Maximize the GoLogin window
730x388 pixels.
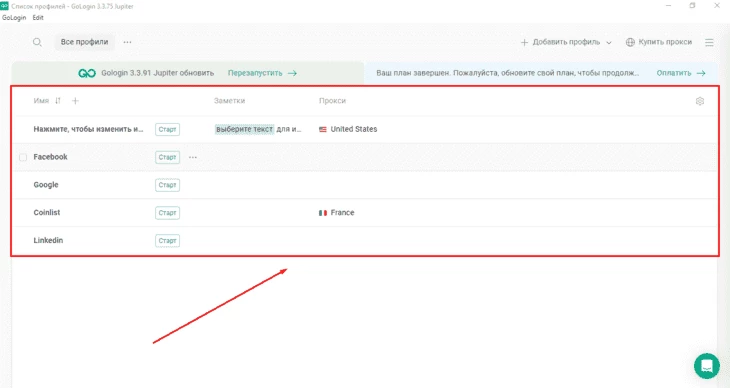pos(692,6)
